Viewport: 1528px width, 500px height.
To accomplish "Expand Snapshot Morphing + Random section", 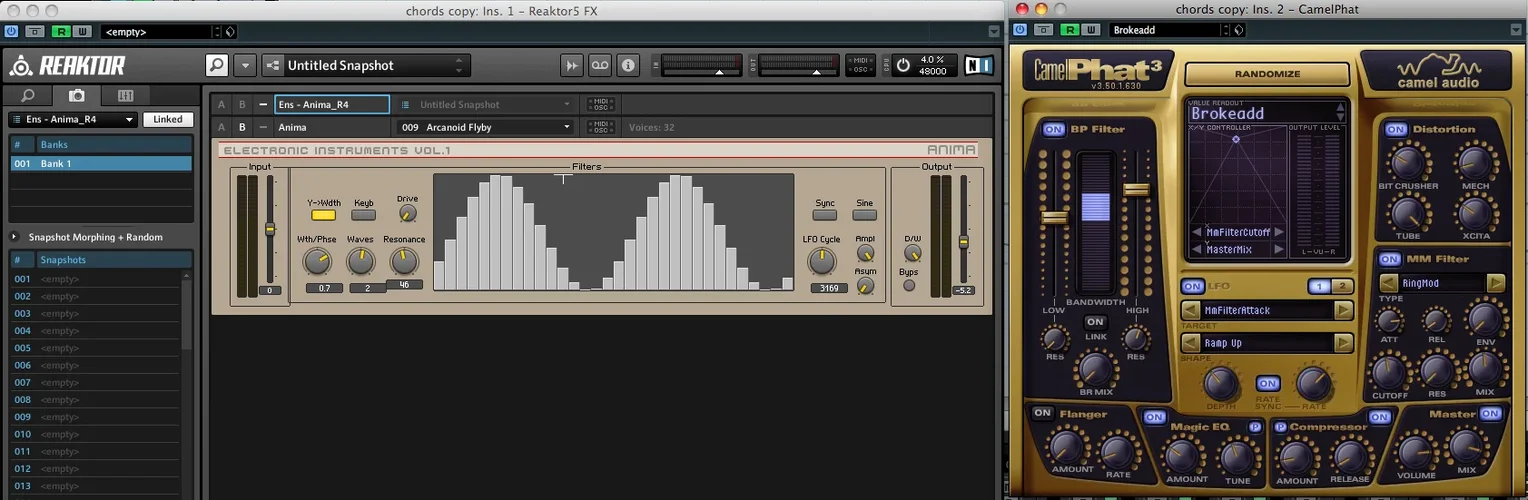I will [x=15, y=237].
